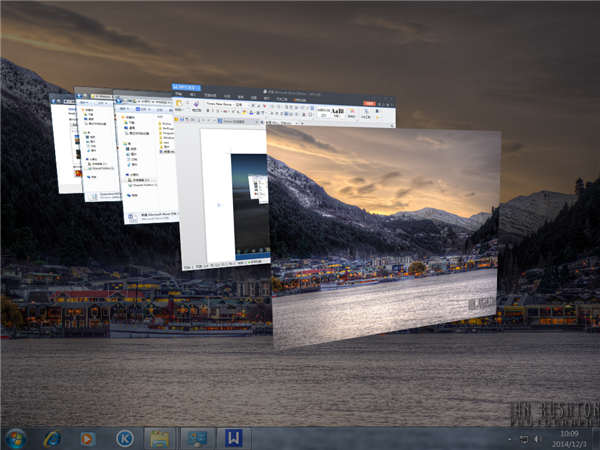
Task: Click the blue K circle taskbar icon
Action: point(124,438)
